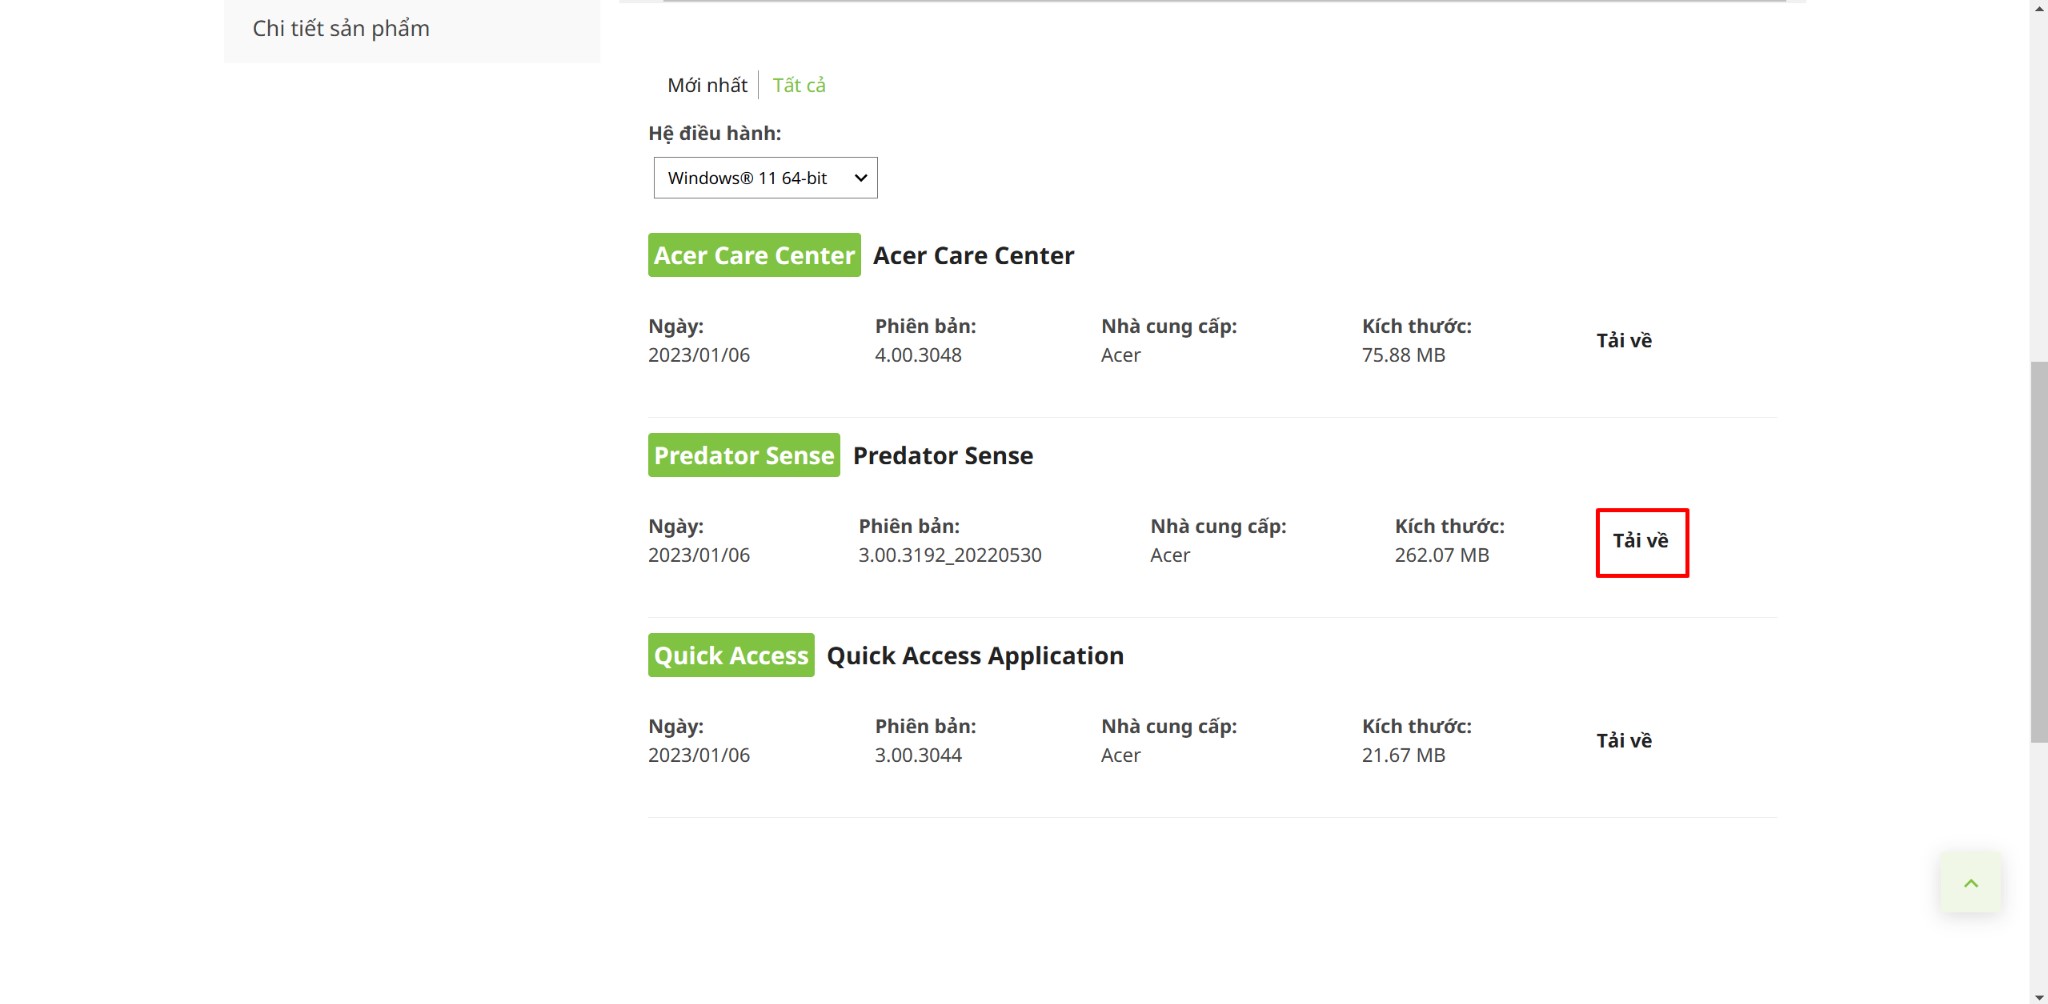Click the vertical scrollbar thumb
This screenshot has width=2048, height=1004.
pyautogui.click(x=2038, y=550)
